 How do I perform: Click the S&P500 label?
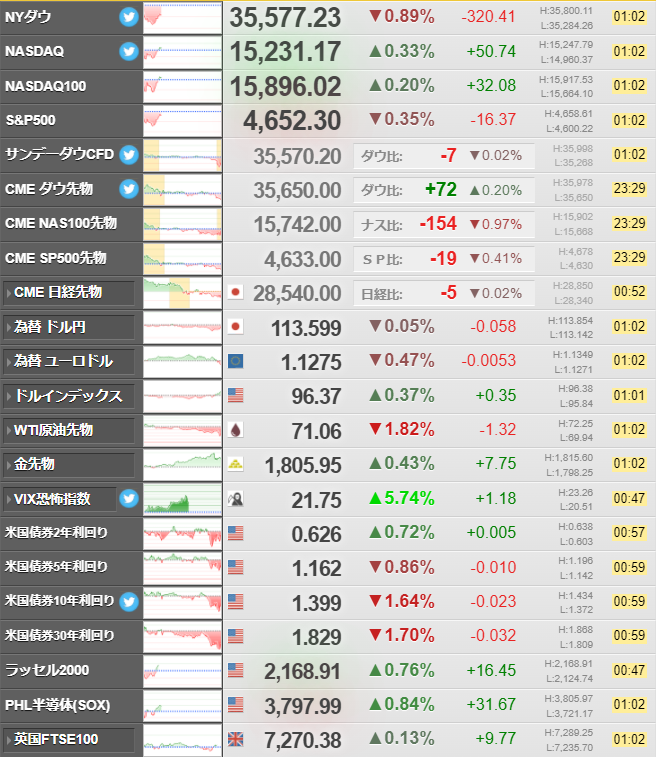[30, 120]
